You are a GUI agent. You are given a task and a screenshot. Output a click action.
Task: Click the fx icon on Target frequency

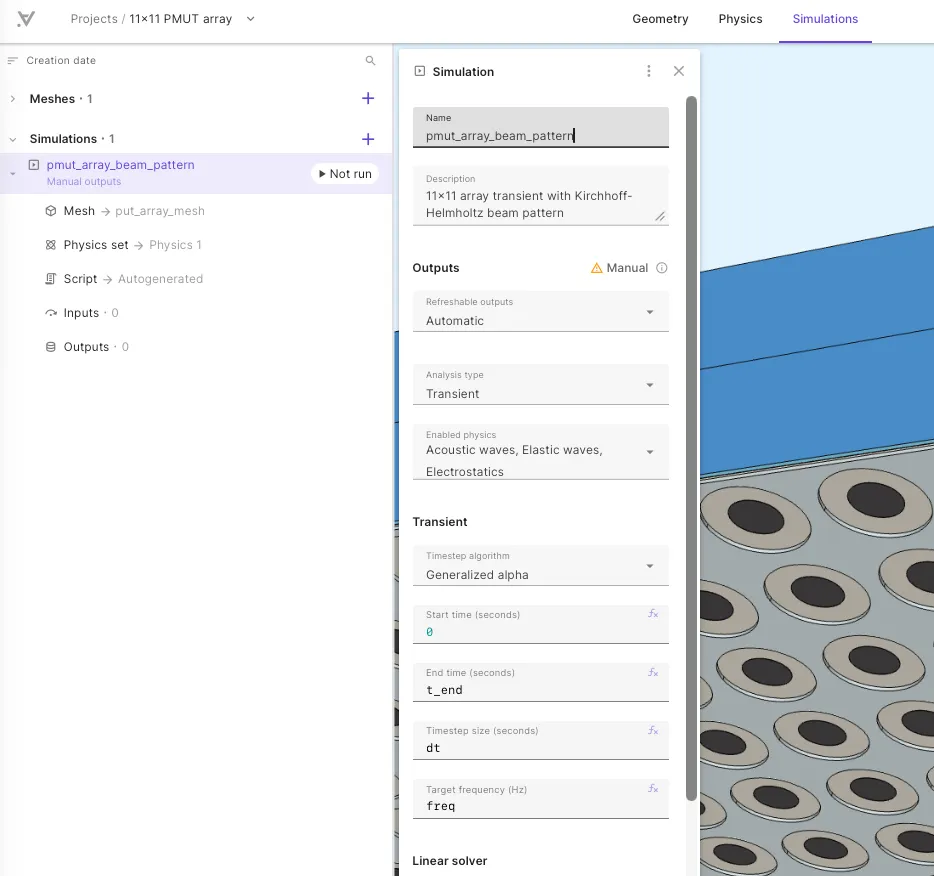(x=653, y=788)
